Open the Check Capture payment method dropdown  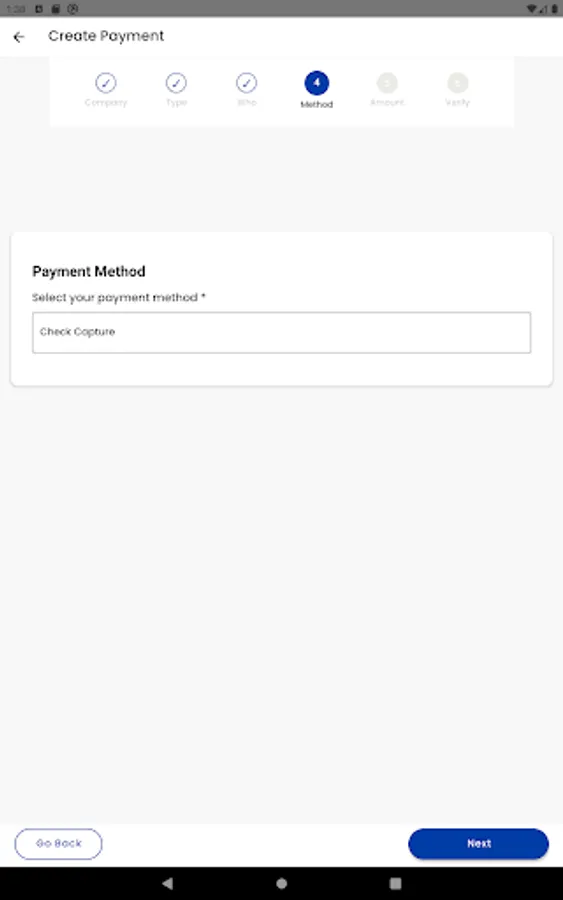[281, 332]
